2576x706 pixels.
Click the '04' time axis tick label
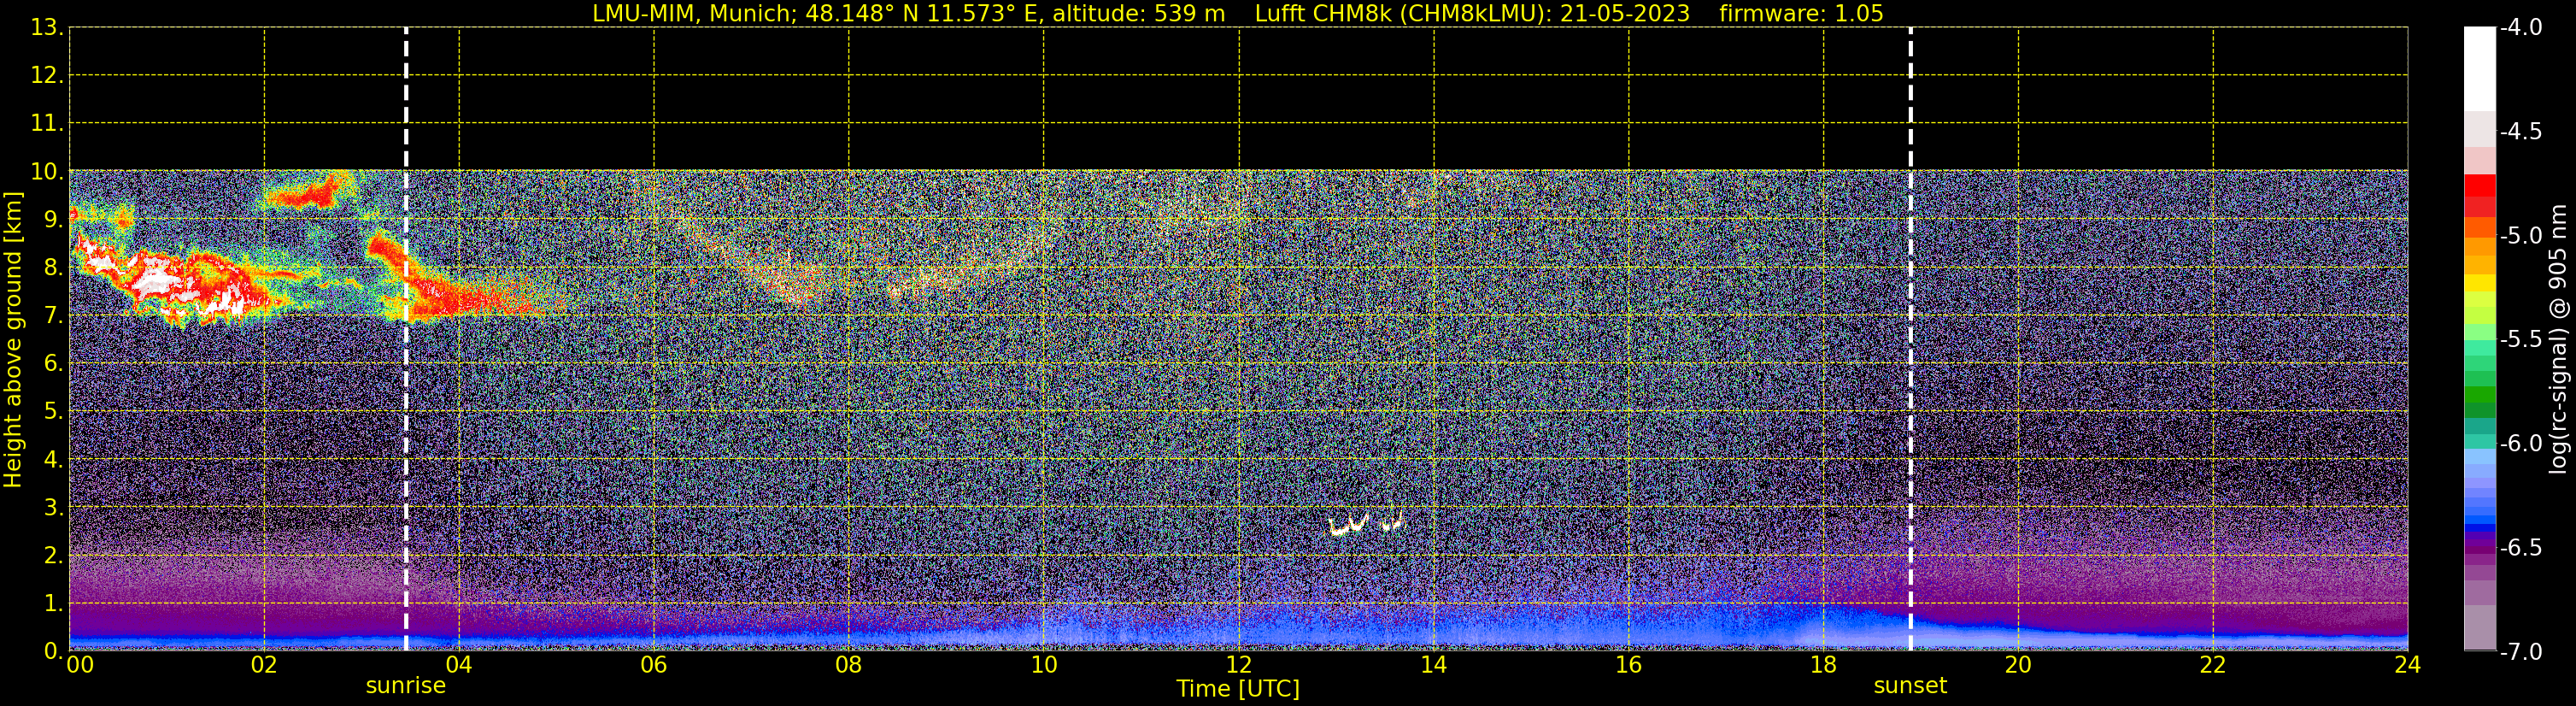click(459, 665)
